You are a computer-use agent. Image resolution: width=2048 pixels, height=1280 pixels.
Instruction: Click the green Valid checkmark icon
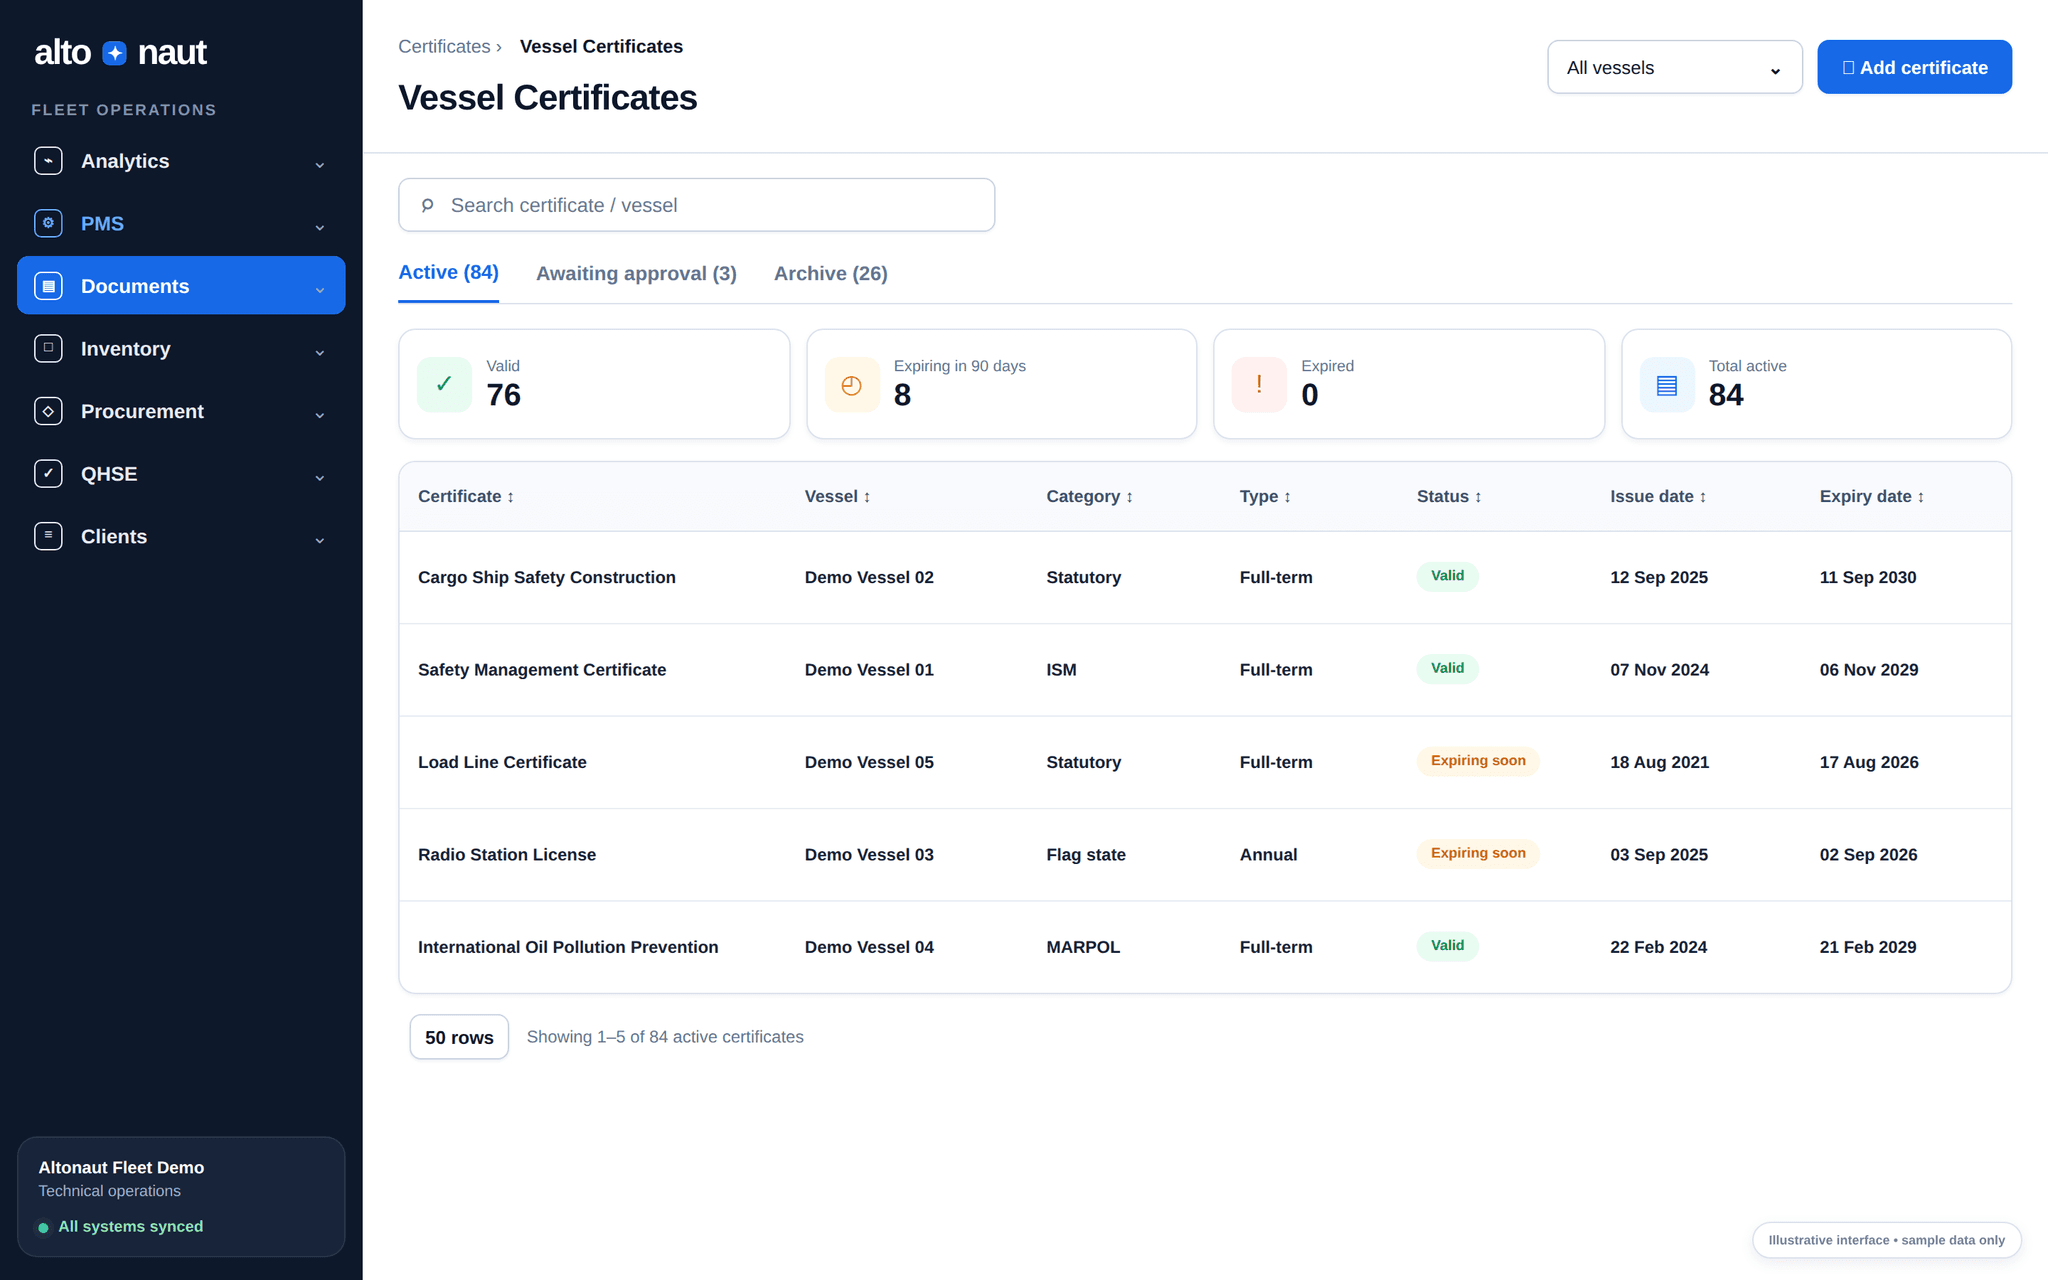[x=444, y=384]
